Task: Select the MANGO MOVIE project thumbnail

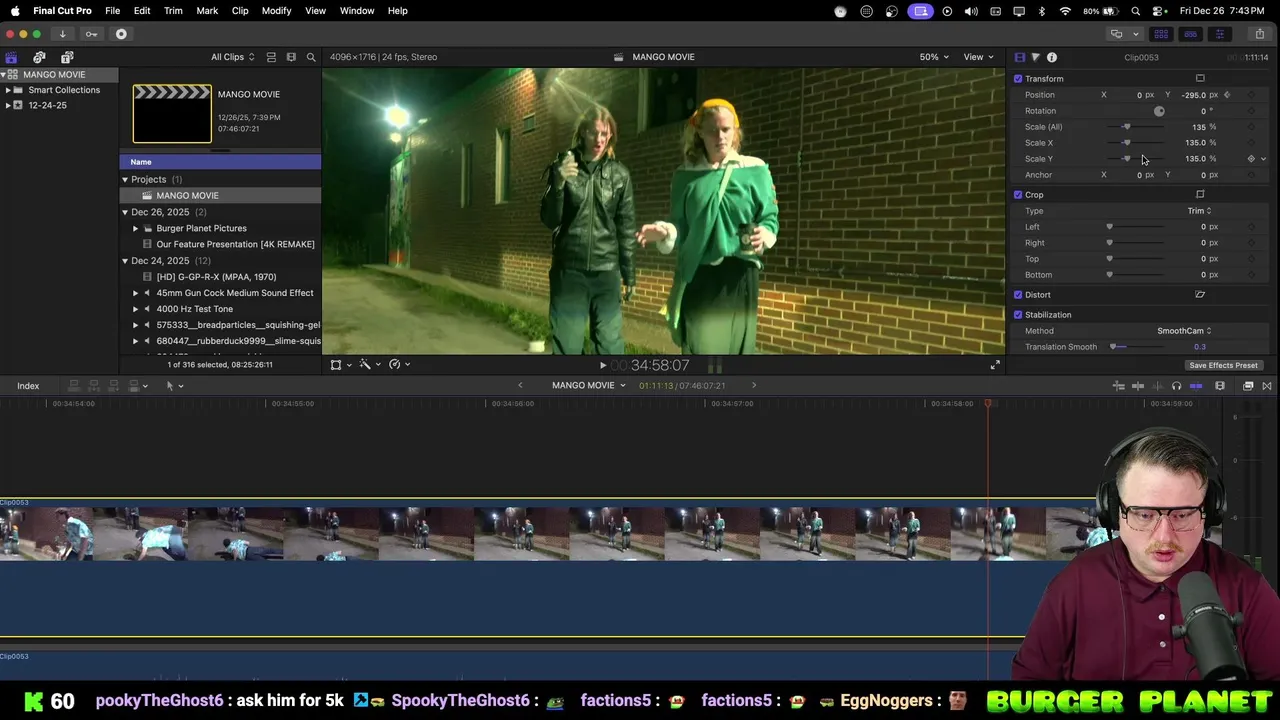Action: click(173, 114)
